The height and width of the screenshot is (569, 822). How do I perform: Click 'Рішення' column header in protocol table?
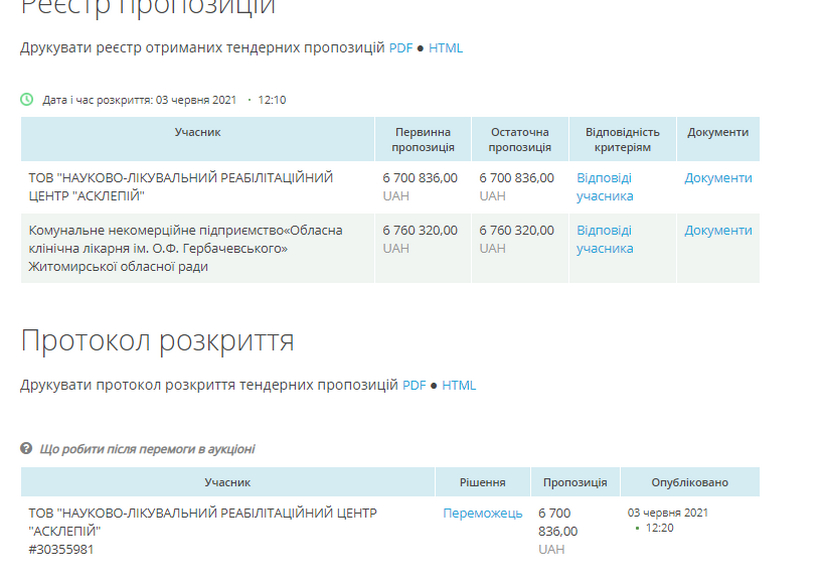click(x=482, y=482)
